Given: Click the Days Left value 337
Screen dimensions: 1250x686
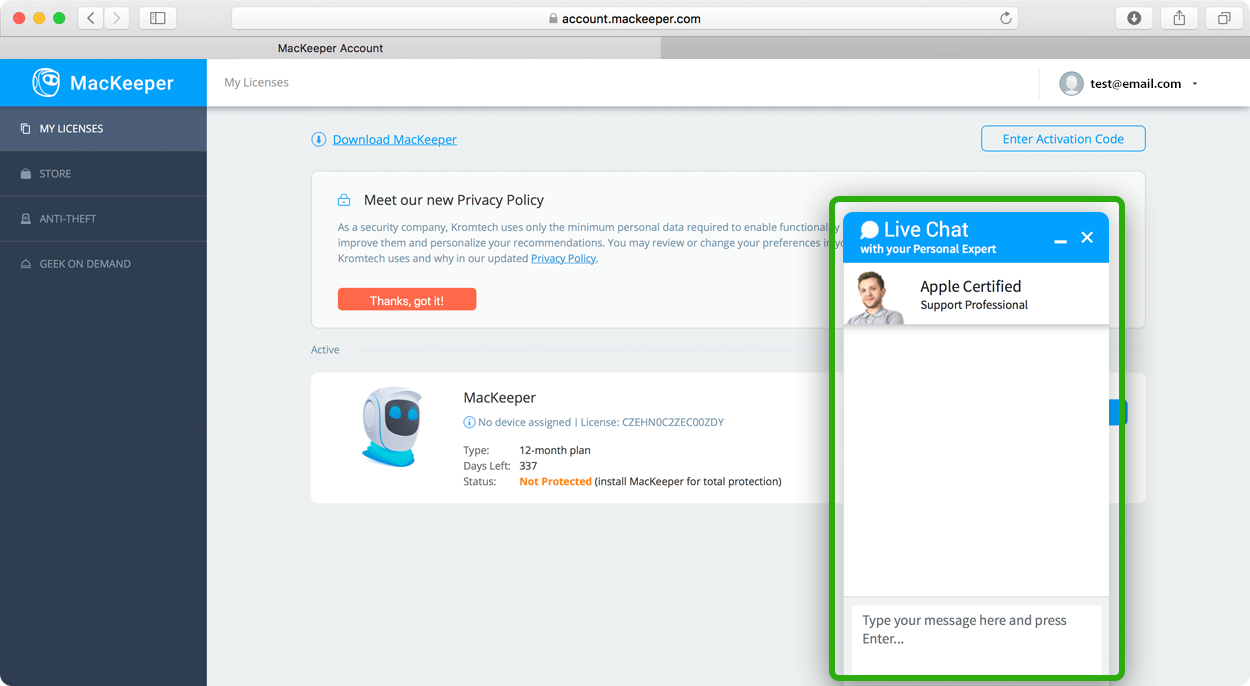Looking at the screenshot, I should click(528, 466).
